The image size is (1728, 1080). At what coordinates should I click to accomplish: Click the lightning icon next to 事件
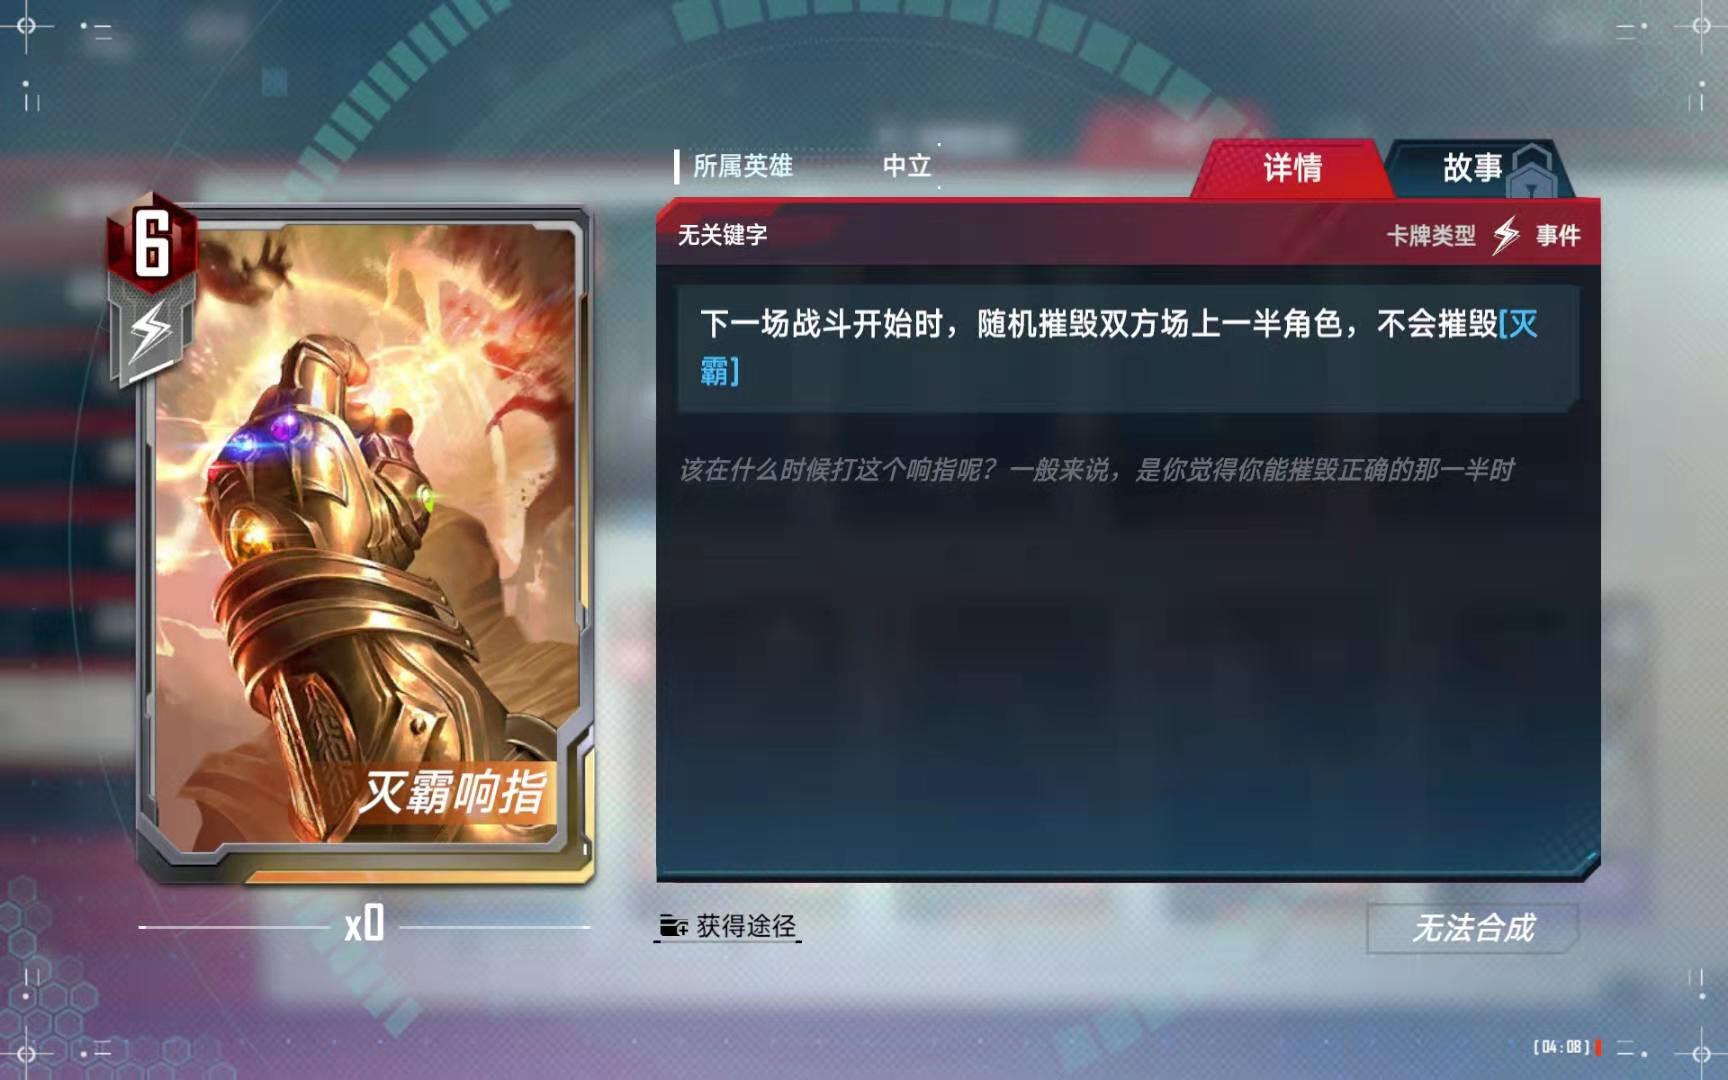pos(1506,235)
